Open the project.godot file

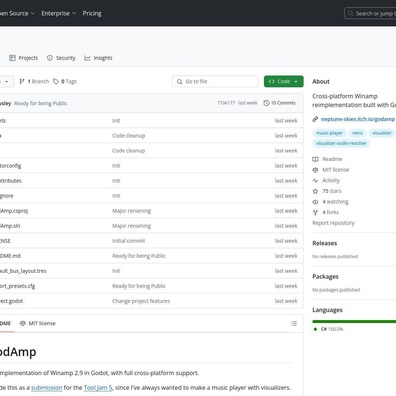(x=11, y=301)
